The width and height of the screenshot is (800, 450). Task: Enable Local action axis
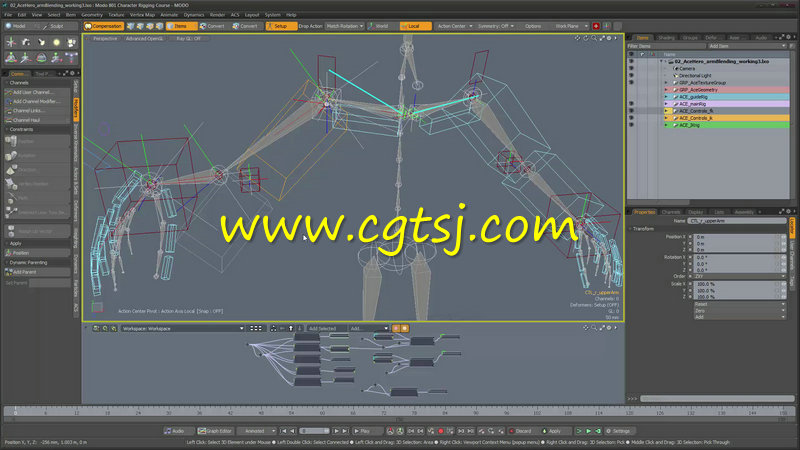click(x=415, y=26)
